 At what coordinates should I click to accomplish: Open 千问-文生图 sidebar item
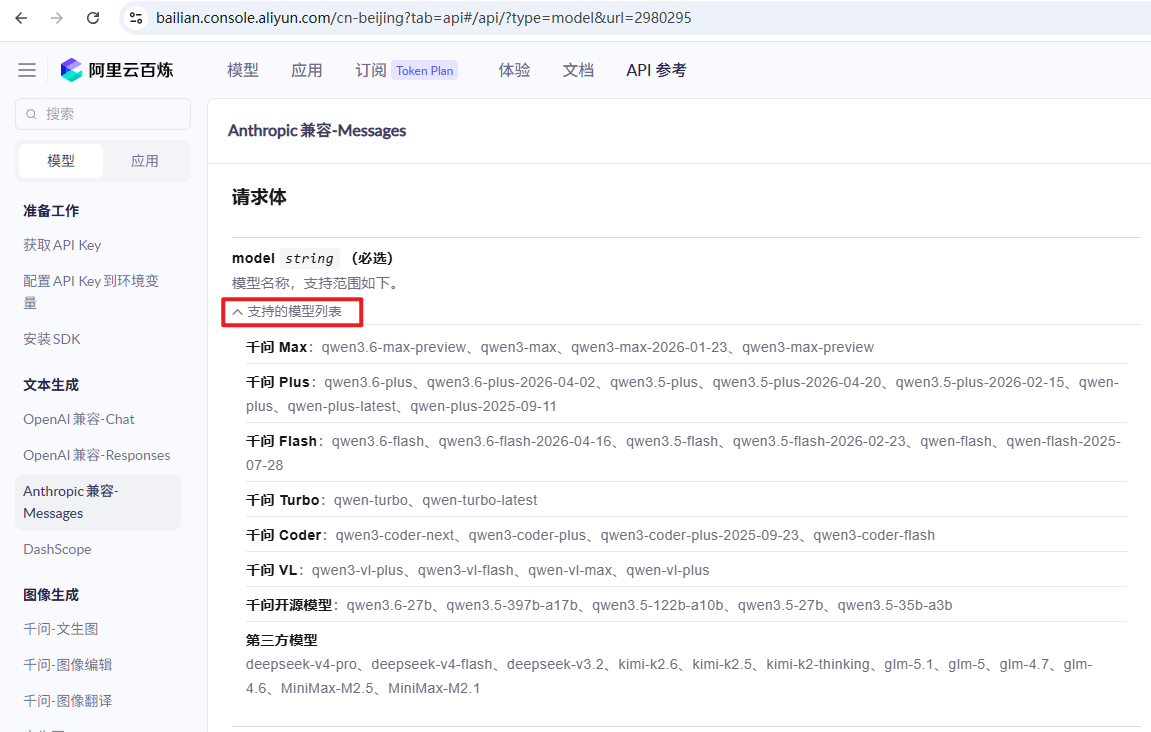pos(61,628)
